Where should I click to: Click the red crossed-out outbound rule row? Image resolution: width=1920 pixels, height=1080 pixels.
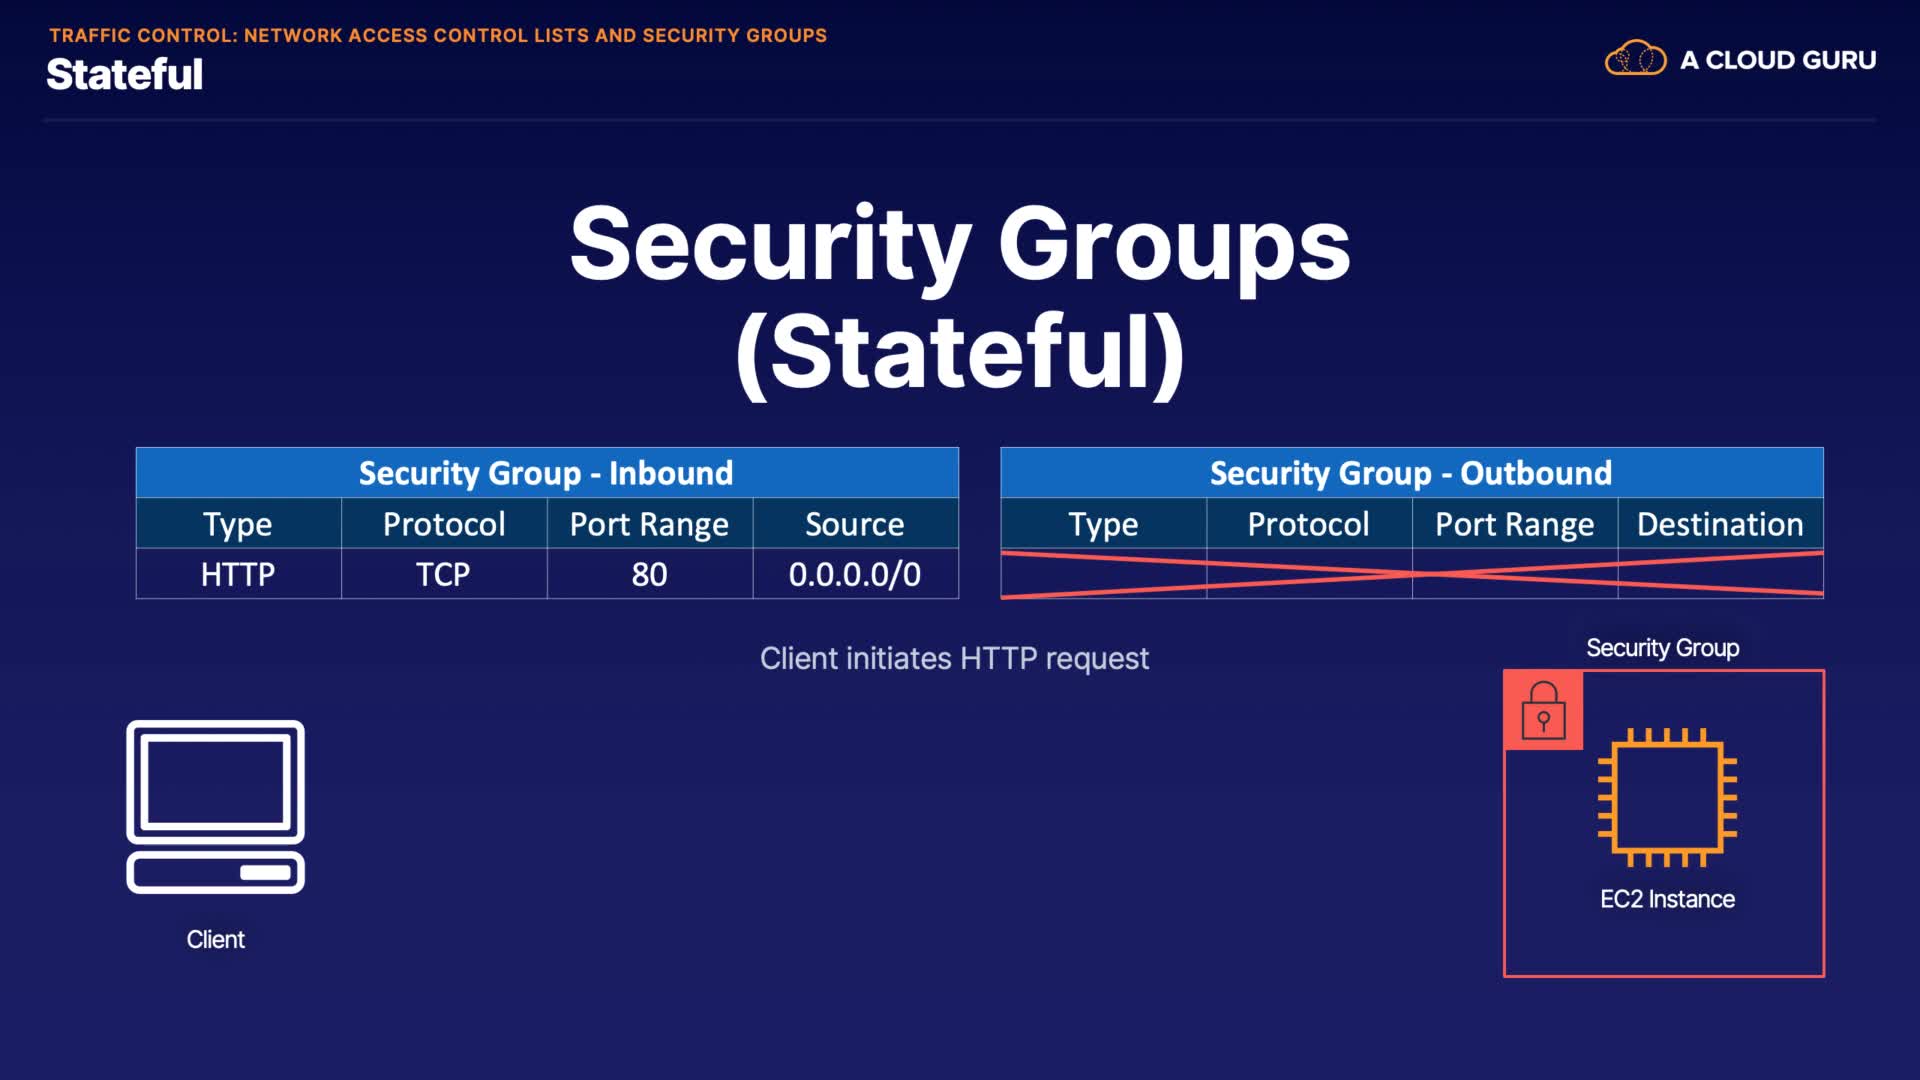(x=1411, y=574)
